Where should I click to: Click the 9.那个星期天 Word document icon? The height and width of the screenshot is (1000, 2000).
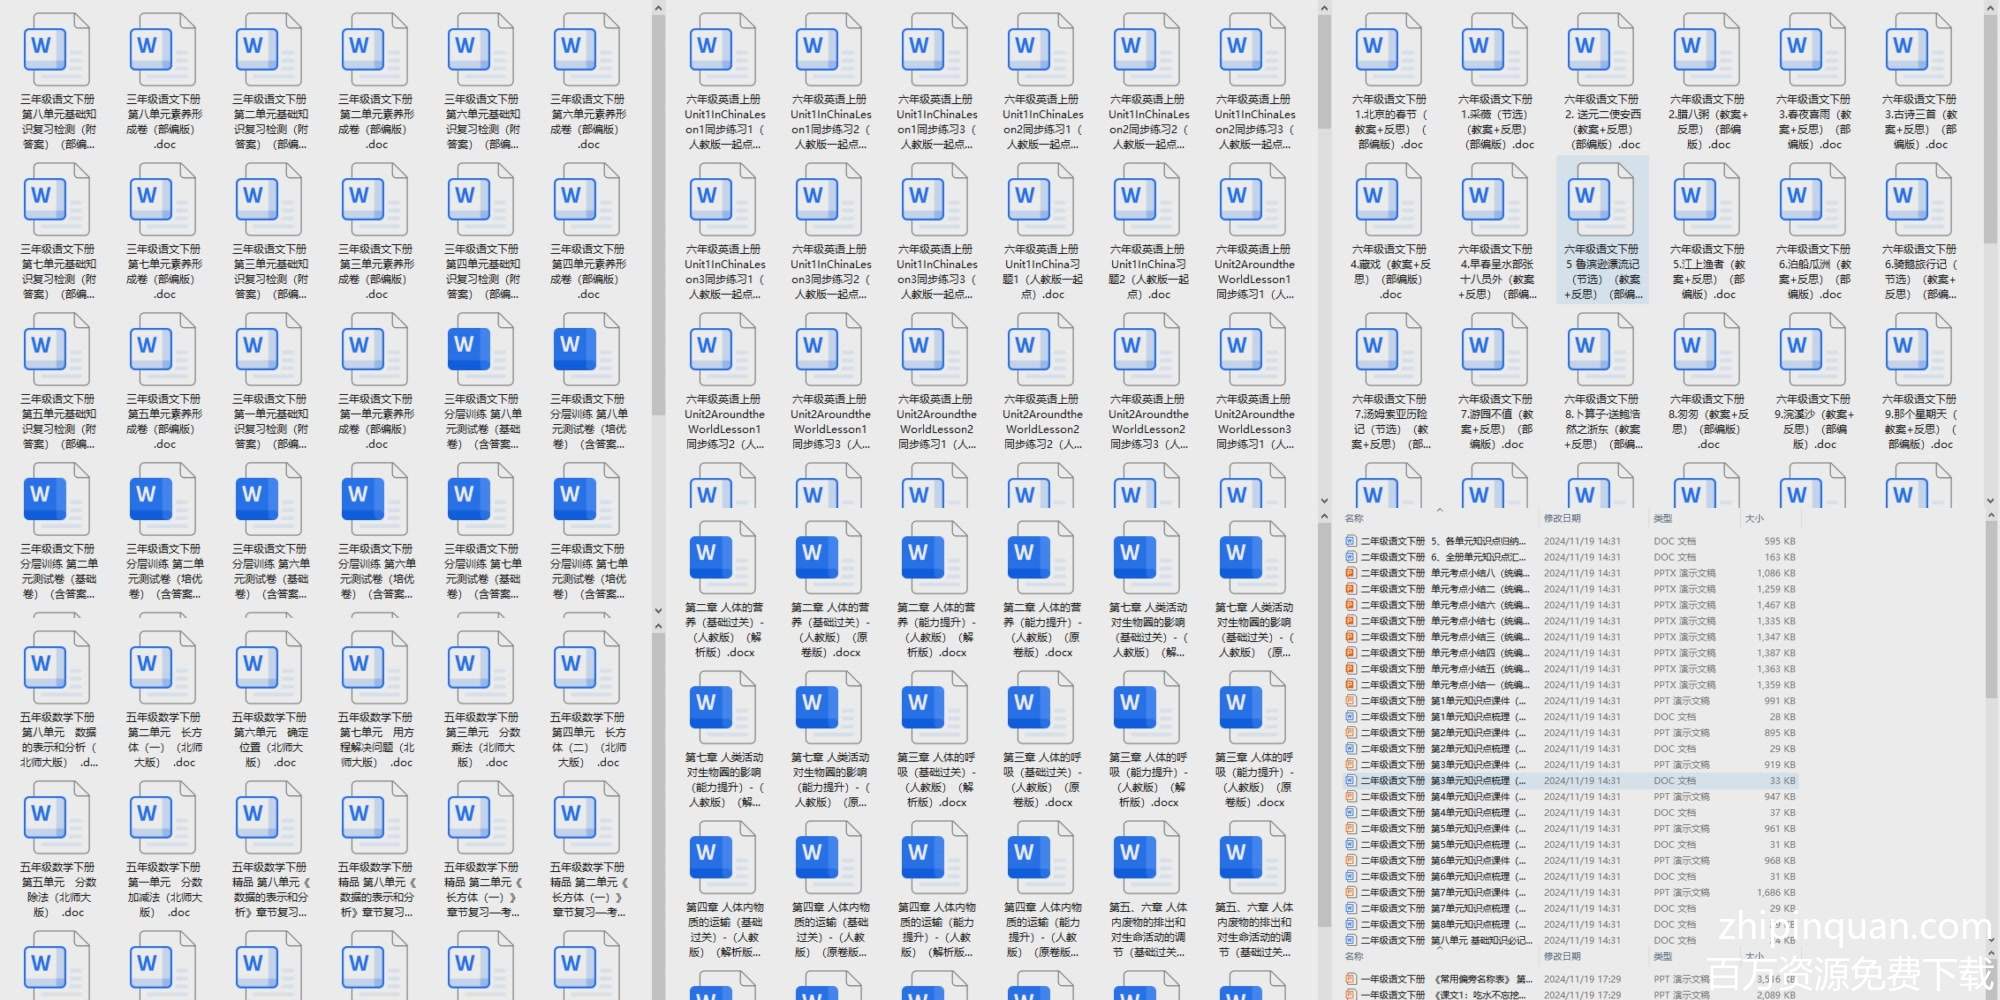1919,350
